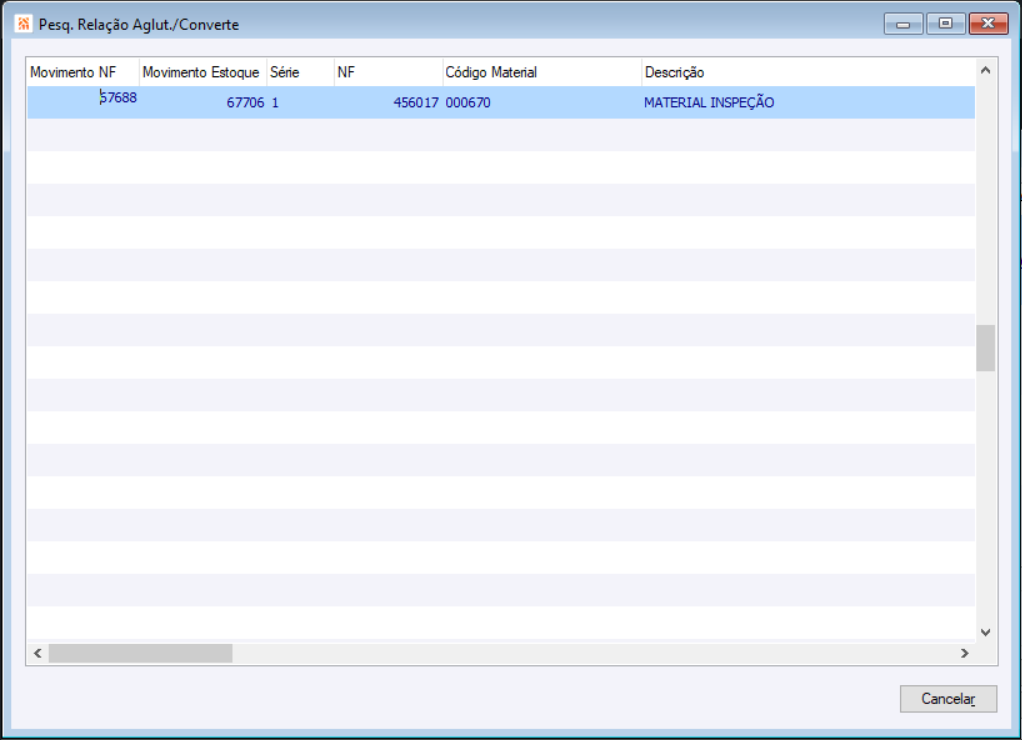Close the Pesq. Relação Aglut./Converte window

tap(988, 23)
